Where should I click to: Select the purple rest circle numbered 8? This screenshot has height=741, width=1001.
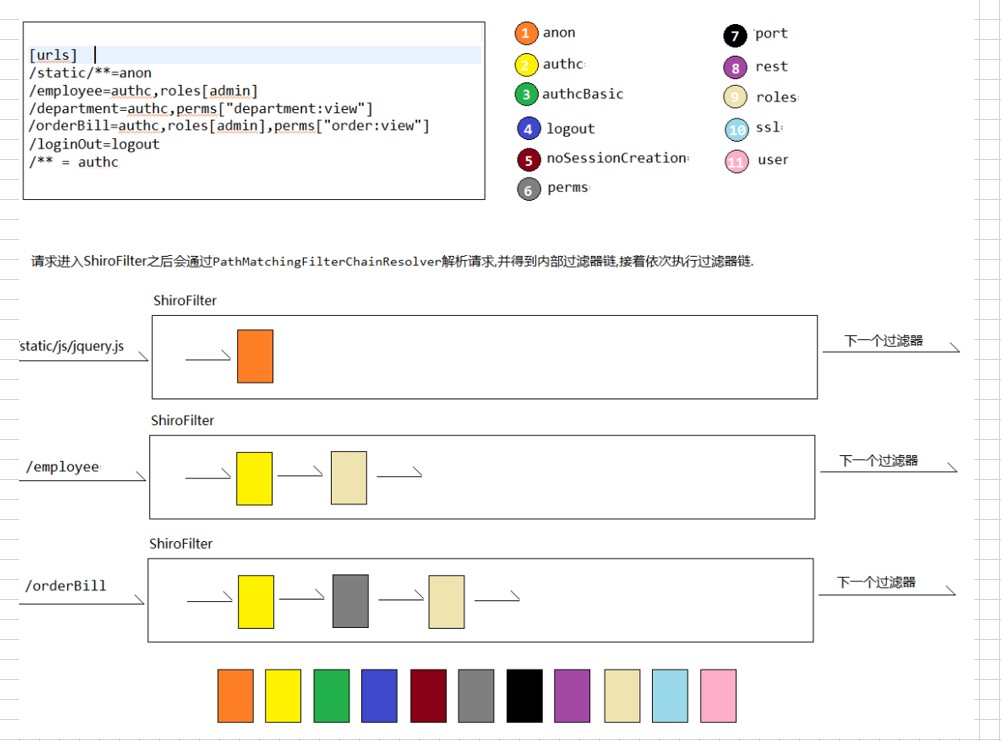click(736, 68)
